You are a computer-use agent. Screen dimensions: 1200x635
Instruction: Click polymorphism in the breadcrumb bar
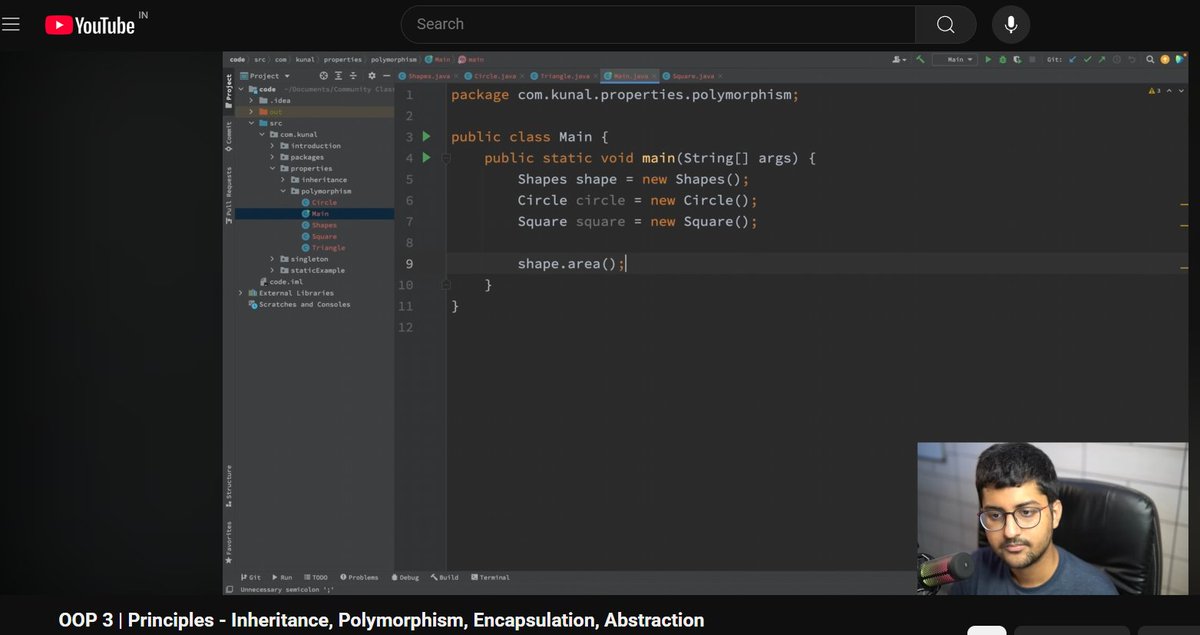tap(393, 59)
